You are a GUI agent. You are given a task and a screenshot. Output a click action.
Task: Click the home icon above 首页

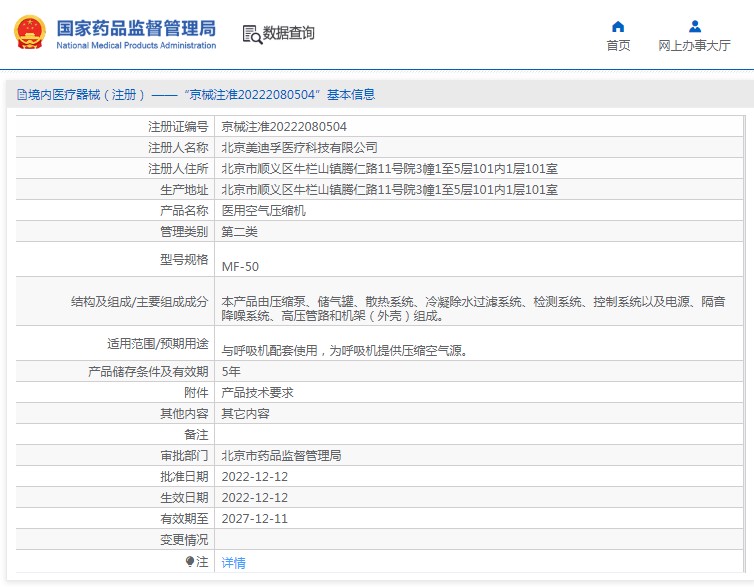pos(618,26)
